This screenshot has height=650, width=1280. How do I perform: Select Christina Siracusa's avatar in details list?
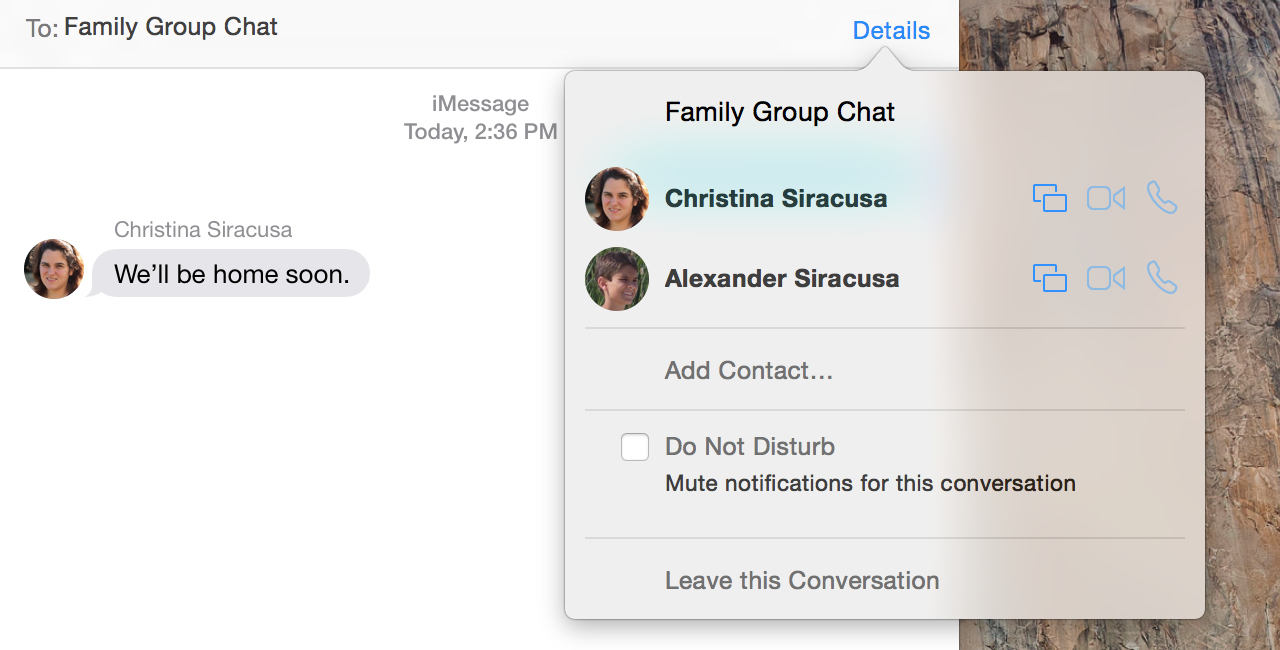pos(617,199)
